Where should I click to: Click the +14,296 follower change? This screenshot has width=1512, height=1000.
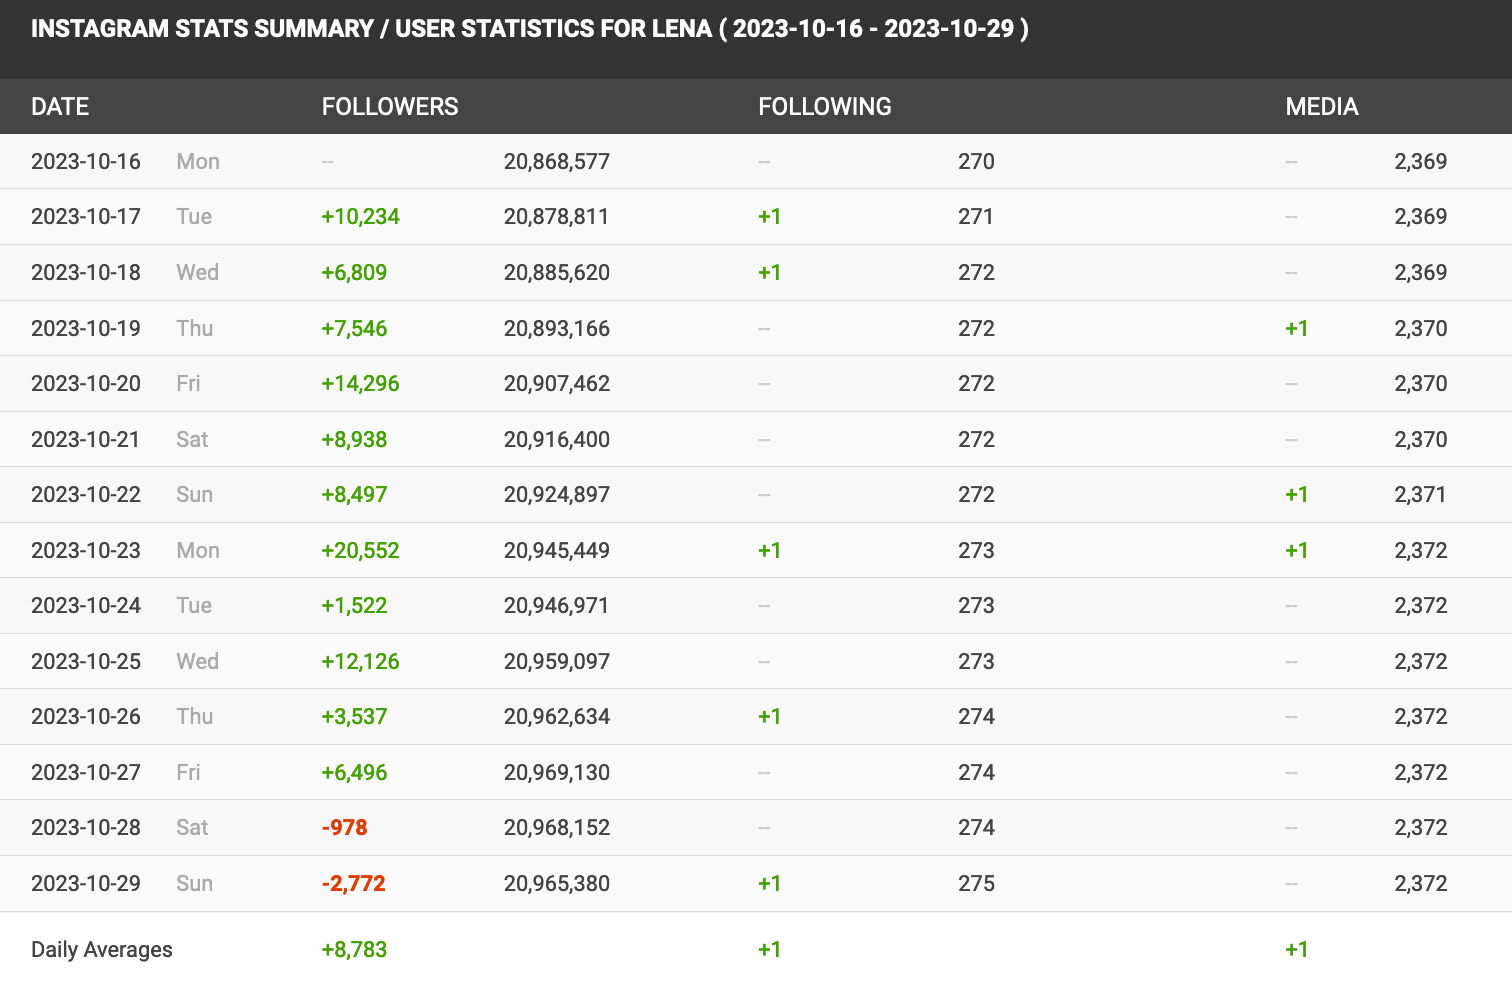[360, 384]
